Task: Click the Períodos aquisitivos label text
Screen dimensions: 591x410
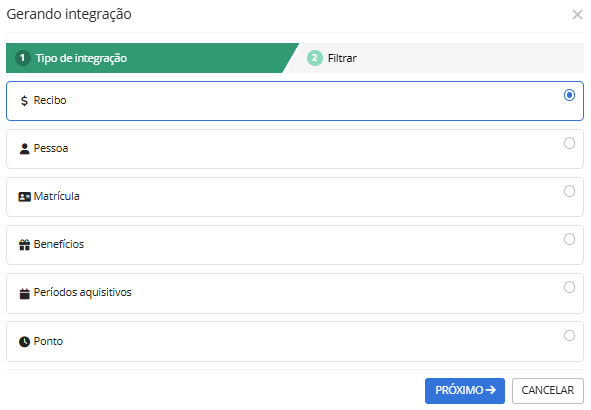Action: coord(83,292)
